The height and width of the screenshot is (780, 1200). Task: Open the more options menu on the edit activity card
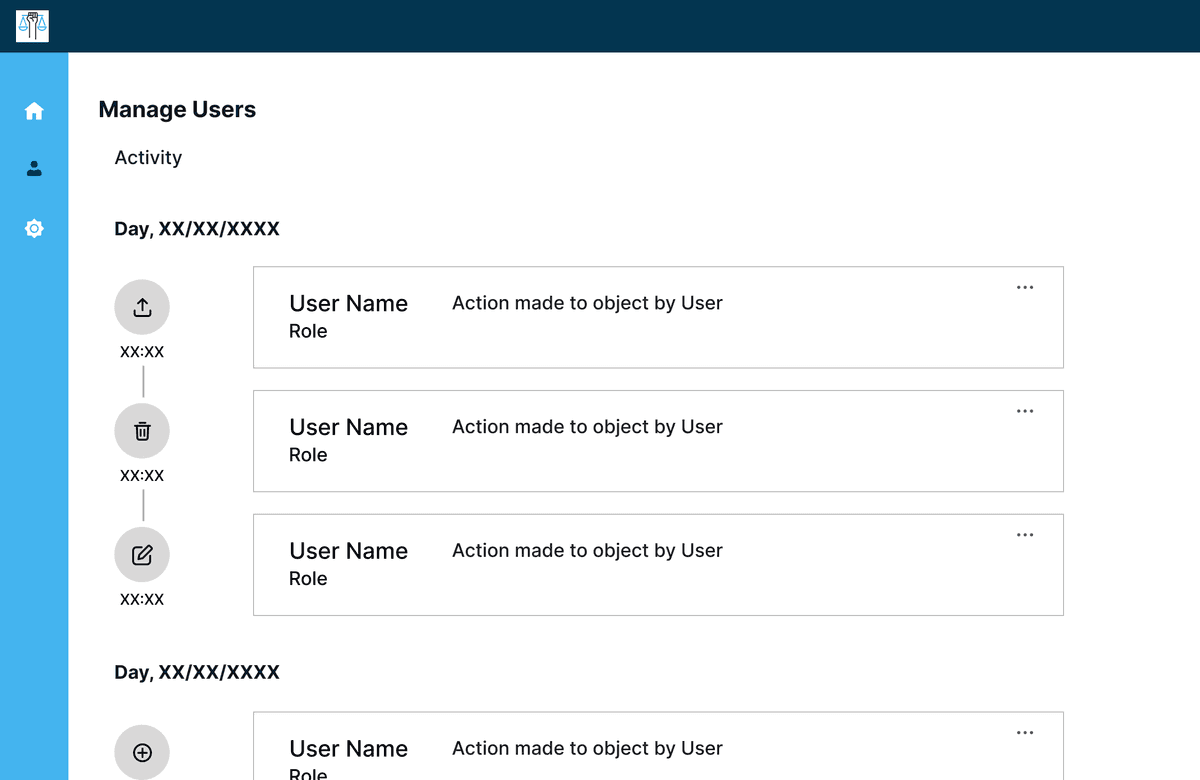[x=1024, y=535]
